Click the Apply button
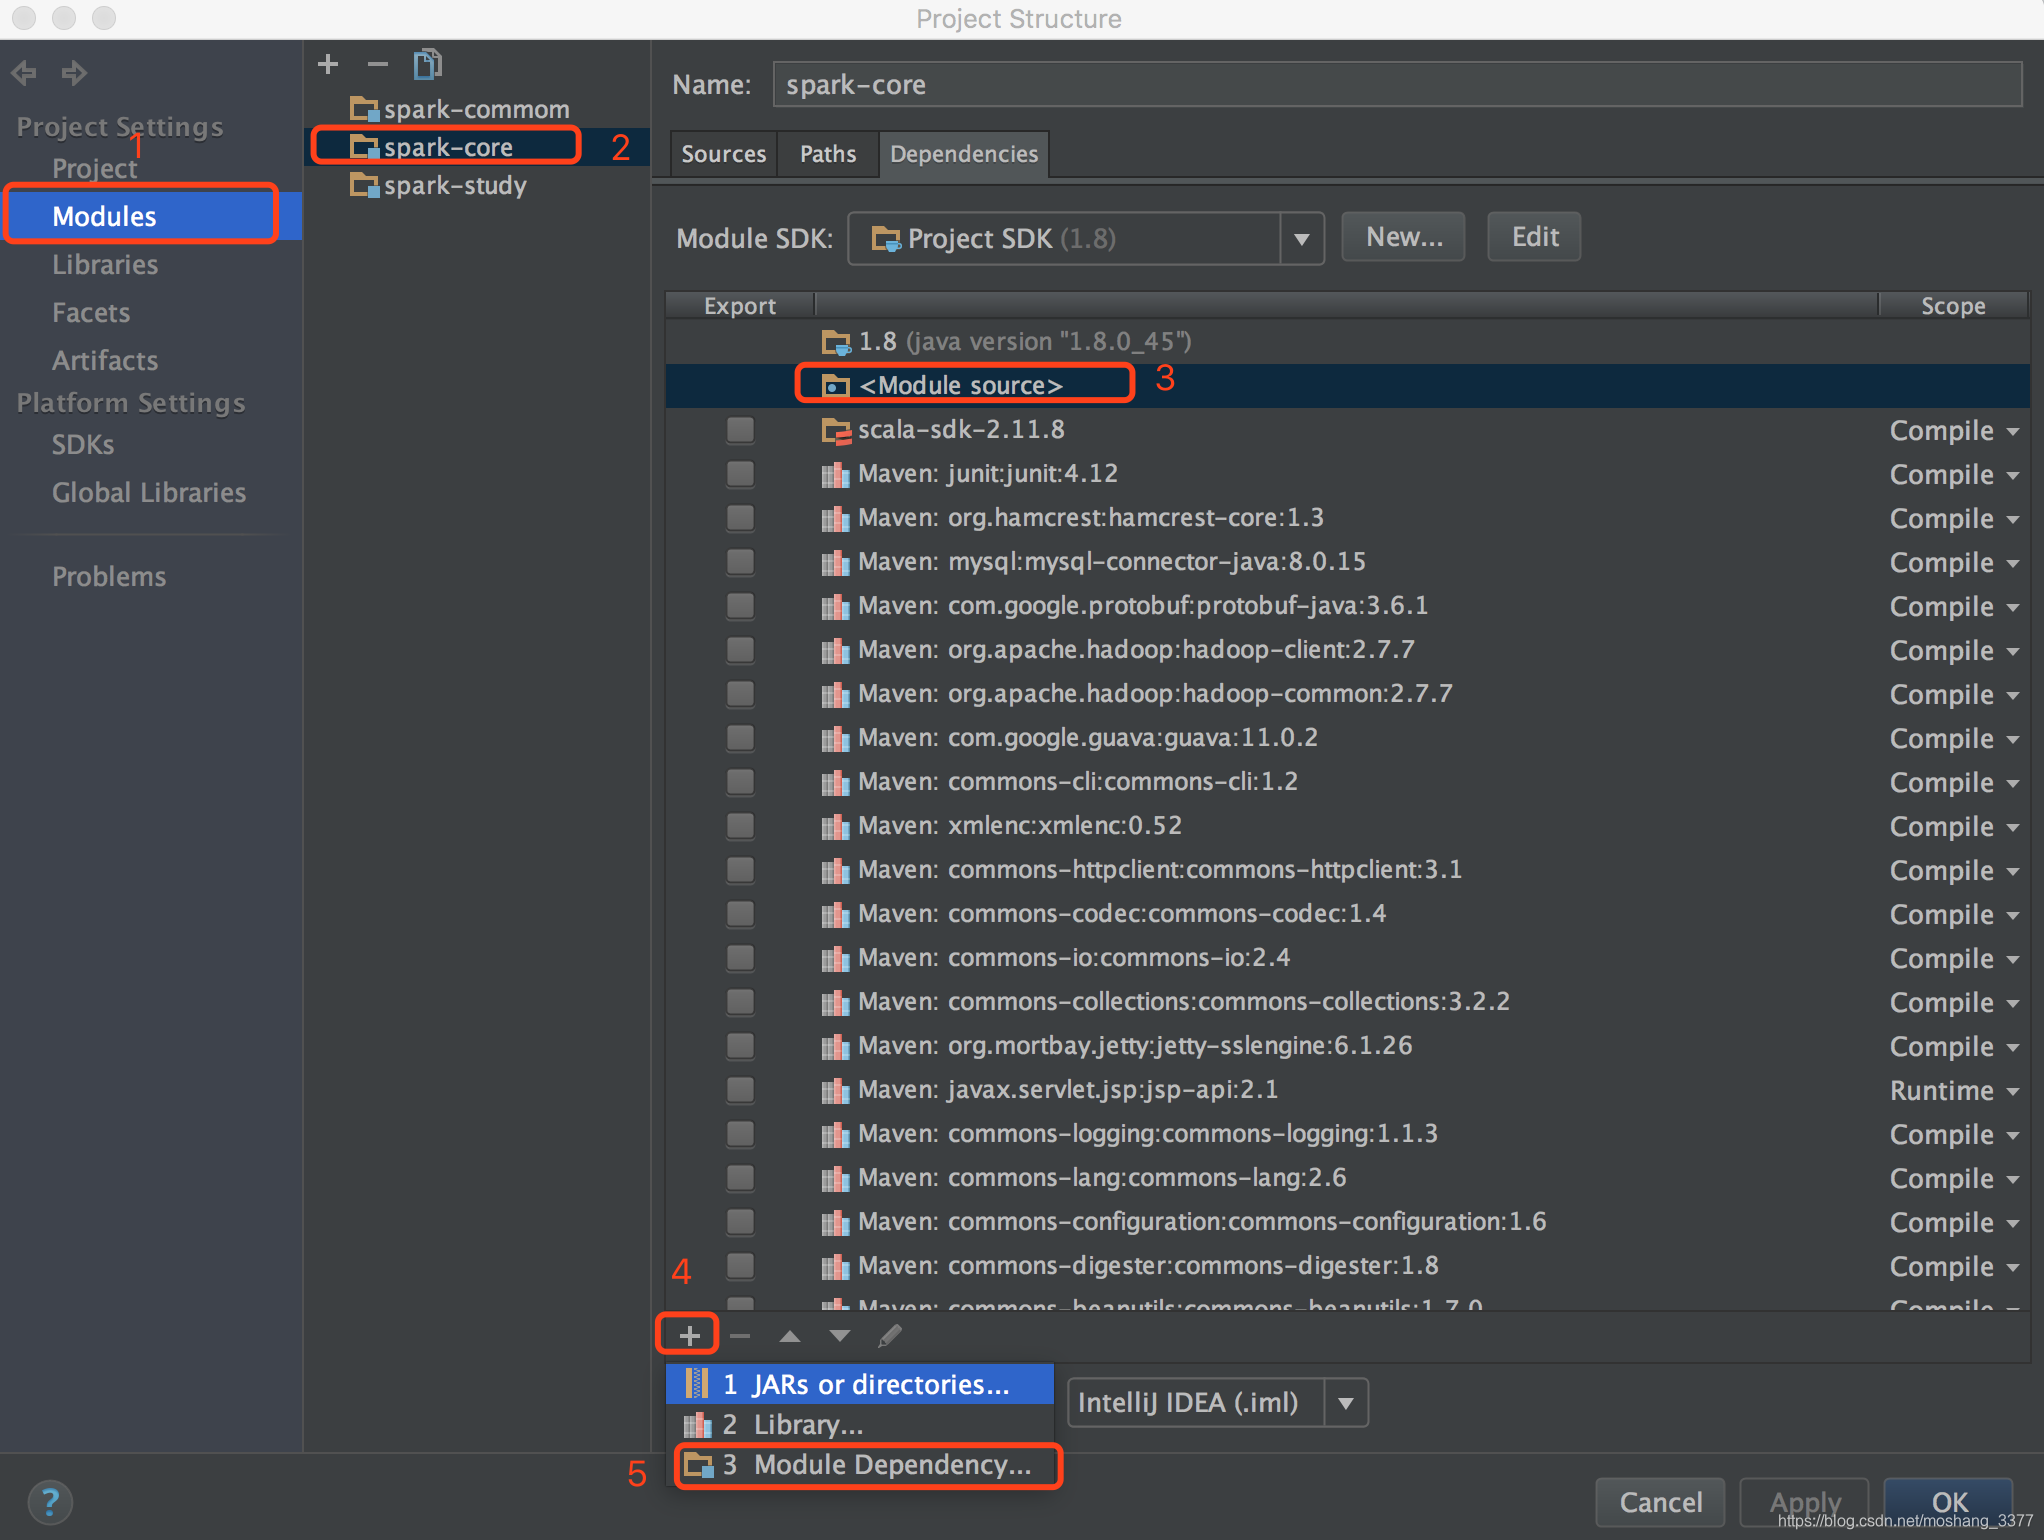This screenshot has width=2044, height=1540. (1804, 1502)
